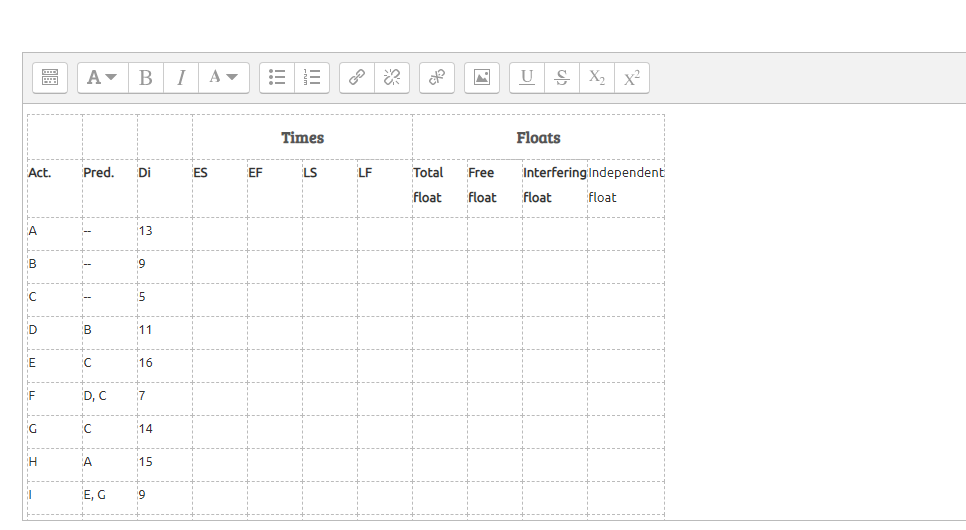Click the duration 11 cell

pyautogui.click(x=164, y=333)
